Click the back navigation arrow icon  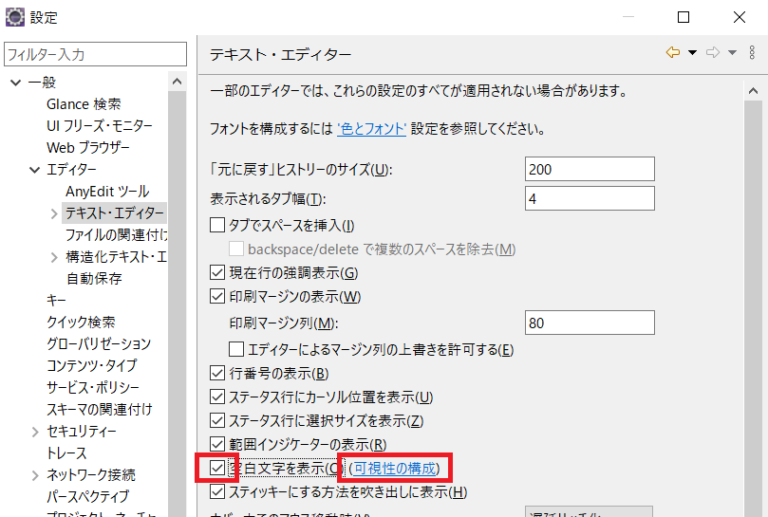pos(673,53)
